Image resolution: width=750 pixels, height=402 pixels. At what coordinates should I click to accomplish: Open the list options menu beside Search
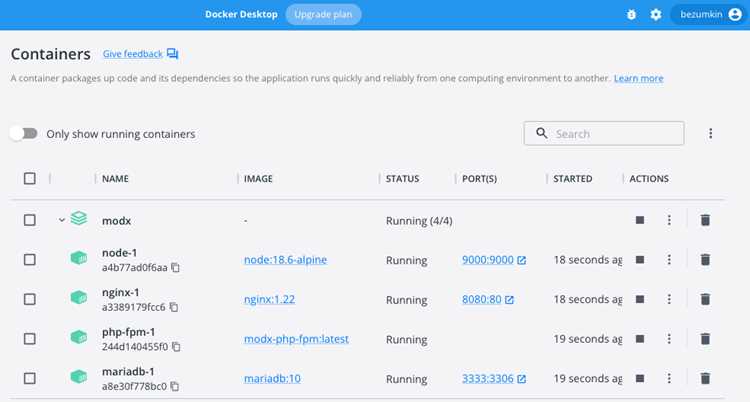click(710, 134)
